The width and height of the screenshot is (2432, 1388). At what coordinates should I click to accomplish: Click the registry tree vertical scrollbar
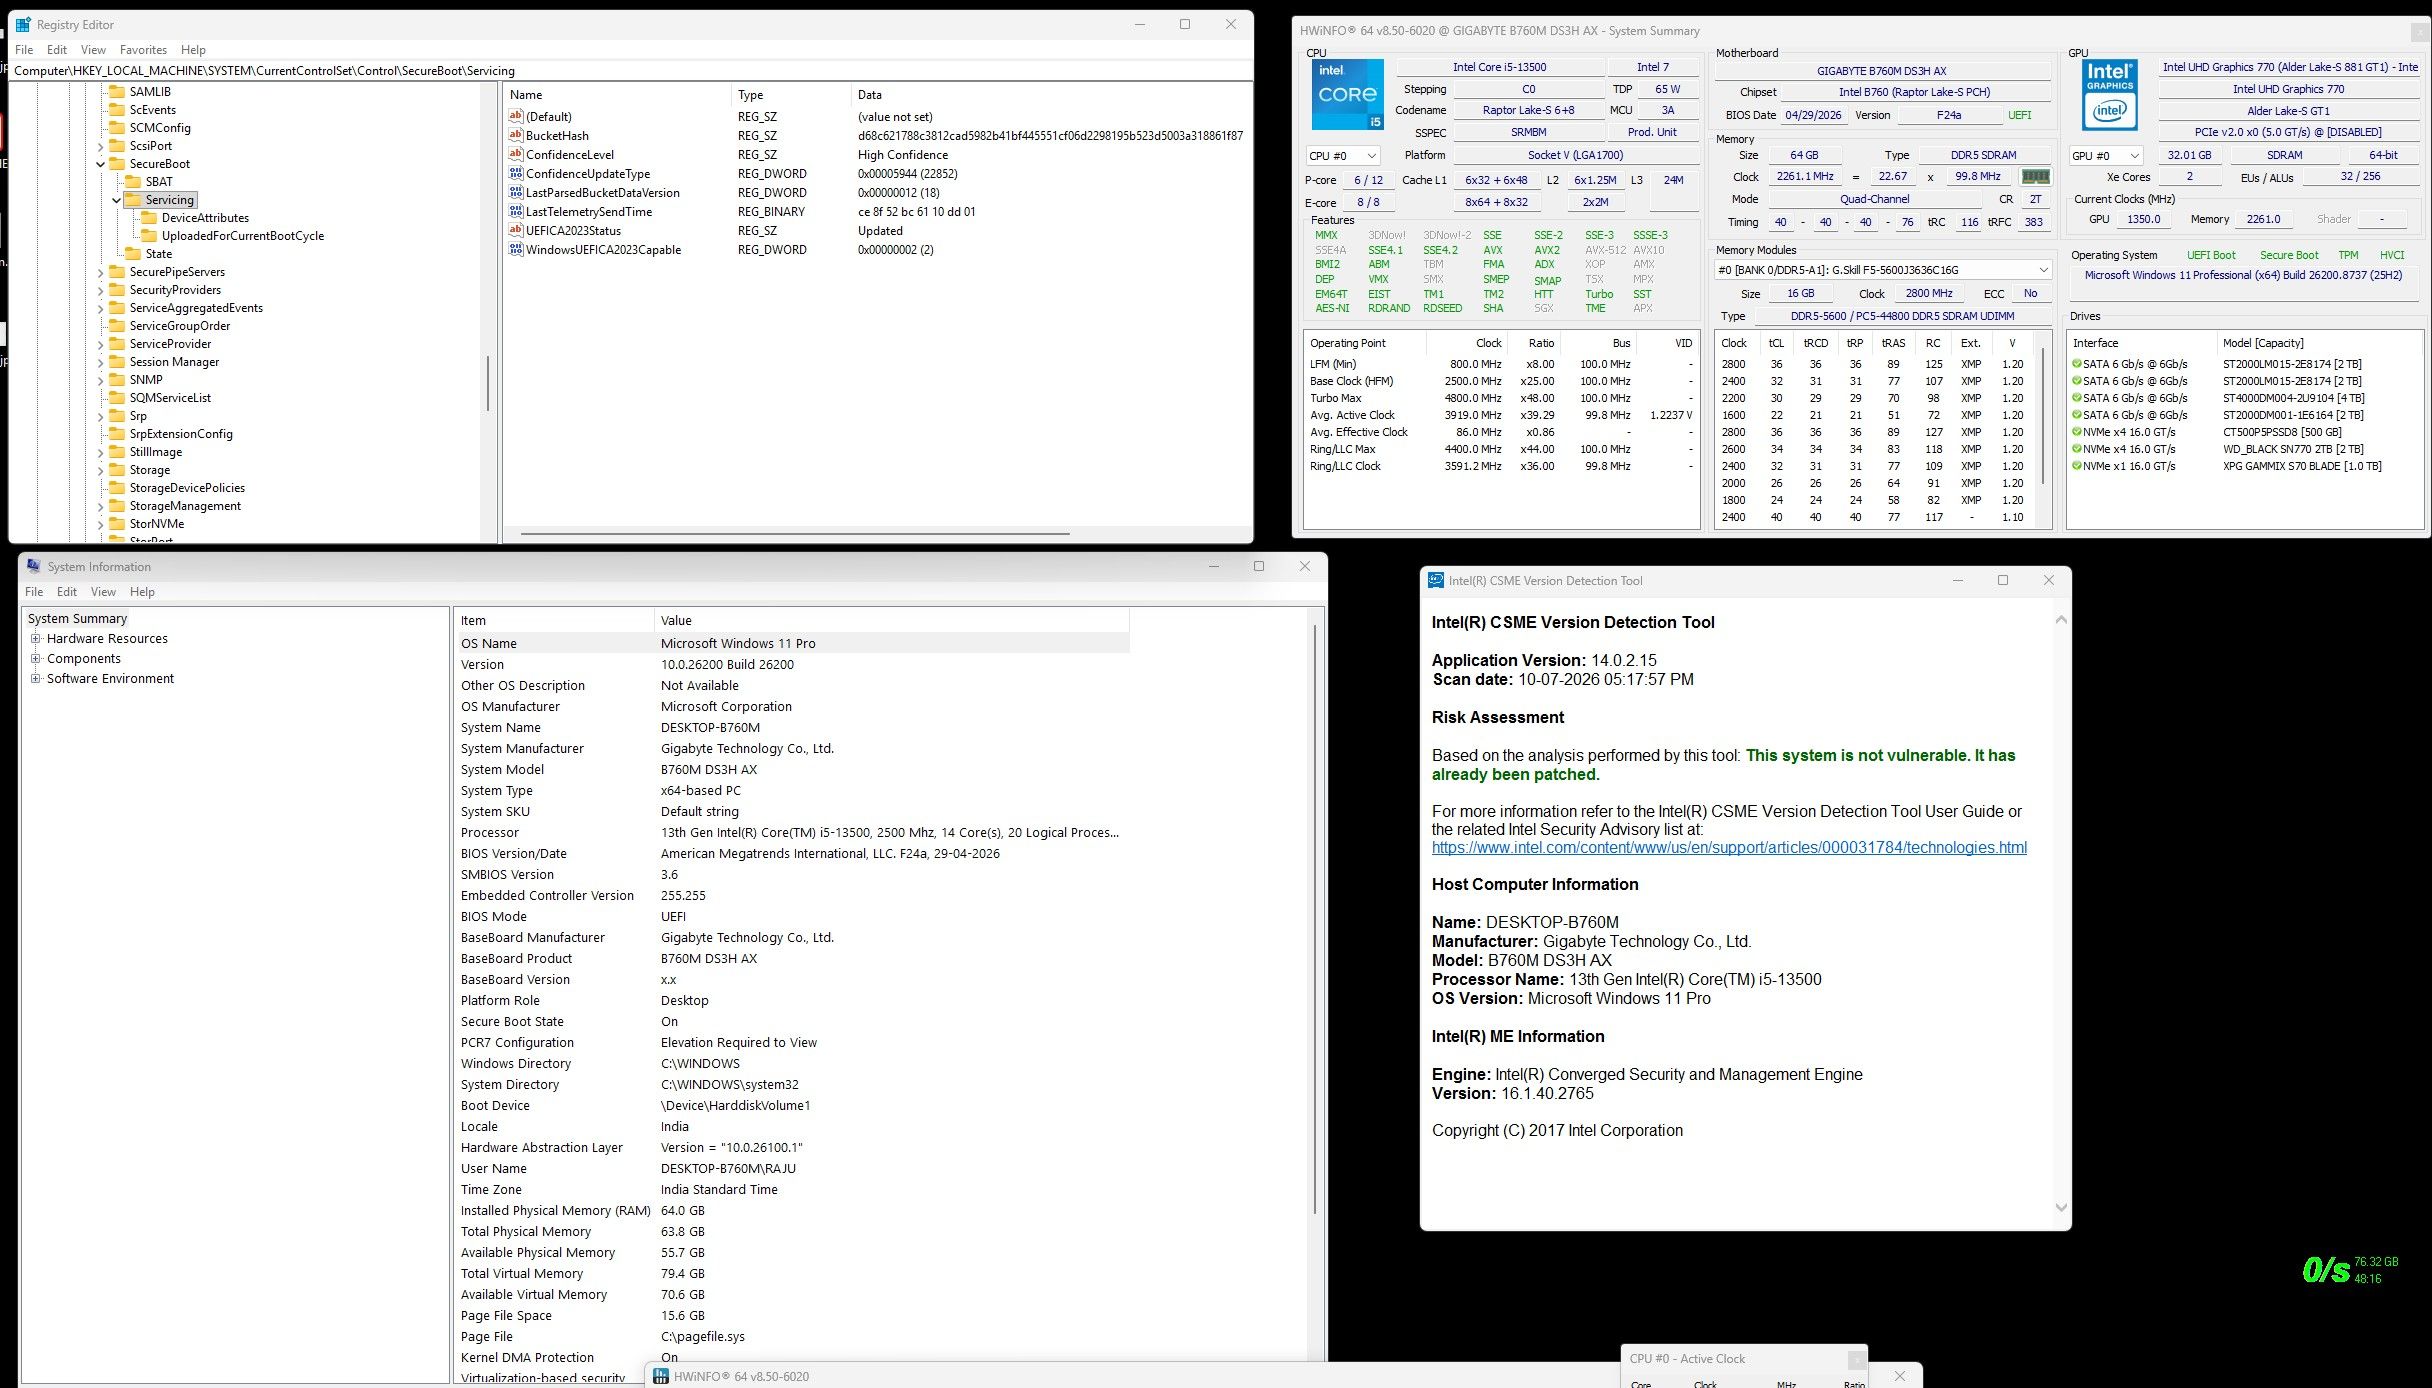[x=487, y=383]
